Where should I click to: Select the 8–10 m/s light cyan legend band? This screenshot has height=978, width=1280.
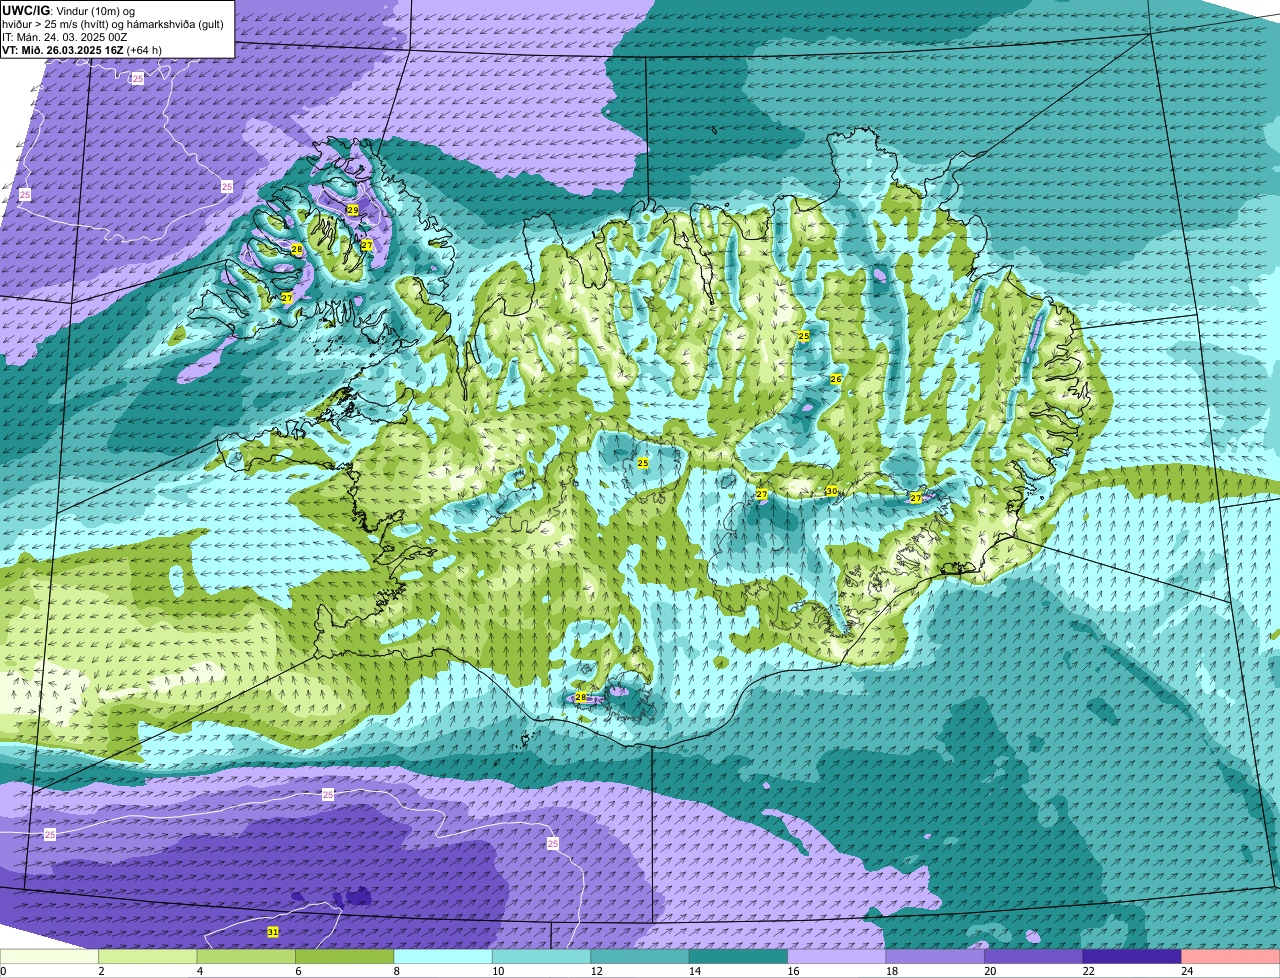[443, 956]
